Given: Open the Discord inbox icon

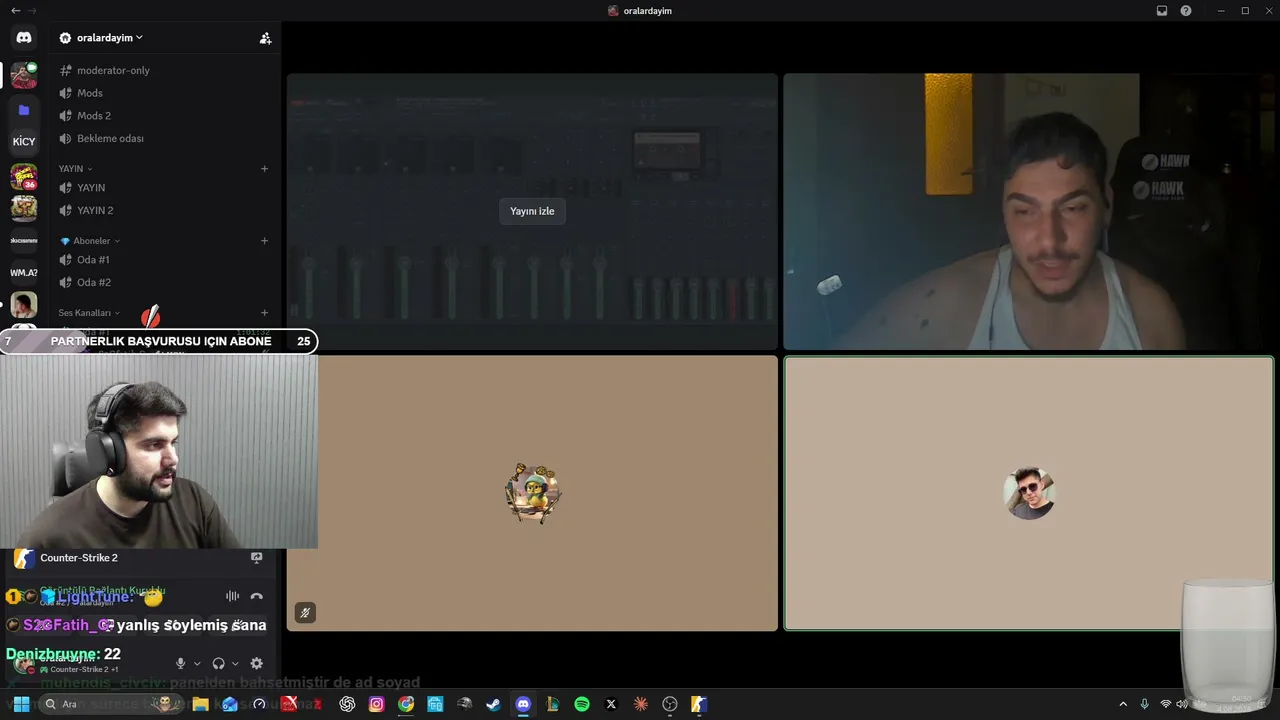Looking at the screenshot, I should (1162, 11).
